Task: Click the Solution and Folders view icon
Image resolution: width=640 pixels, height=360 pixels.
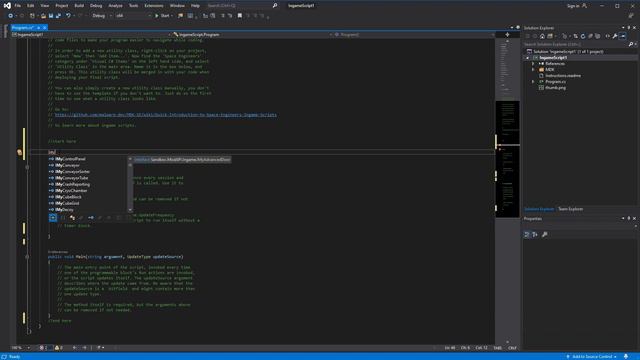Action: [550, 36]
